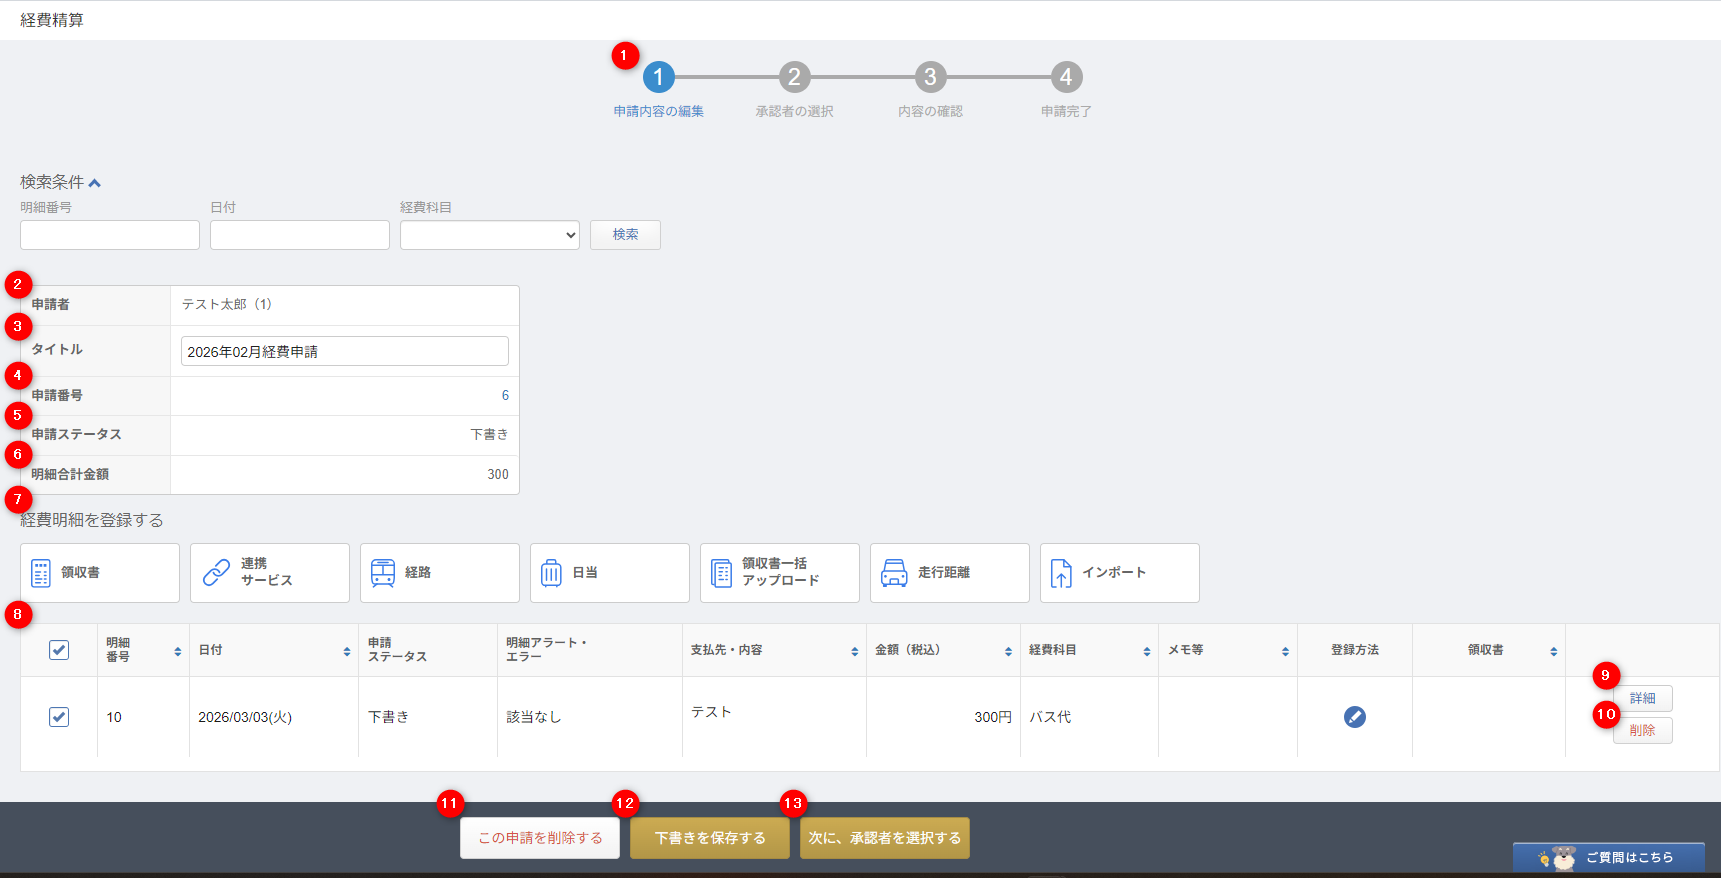Select the route (経路) train icon
Viewport: 1721px width, 878px height.
tap(383, 573)
